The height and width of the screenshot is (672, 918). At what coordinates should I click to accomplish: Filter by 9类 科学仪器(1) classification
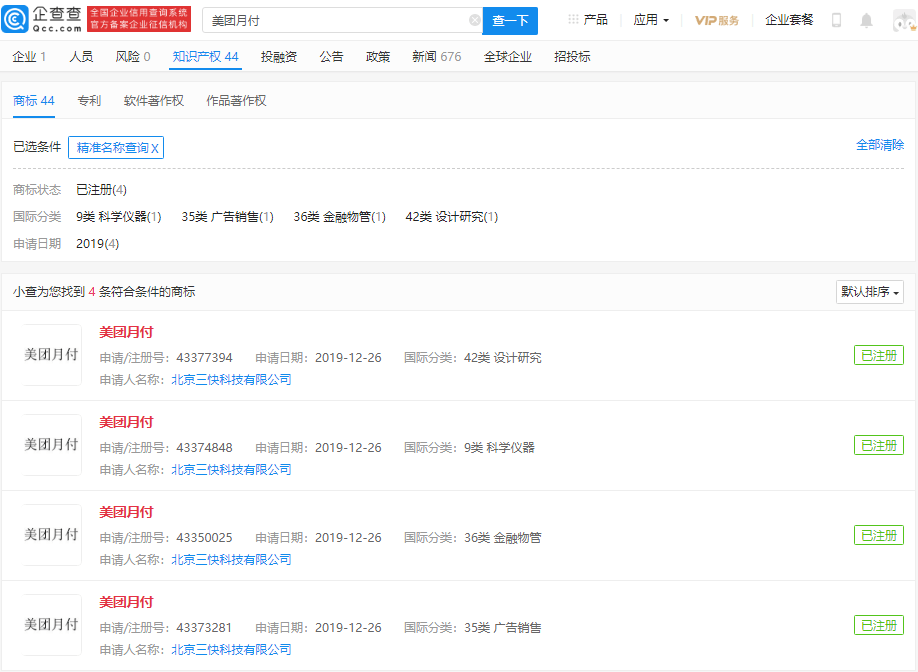pos(119,217)
